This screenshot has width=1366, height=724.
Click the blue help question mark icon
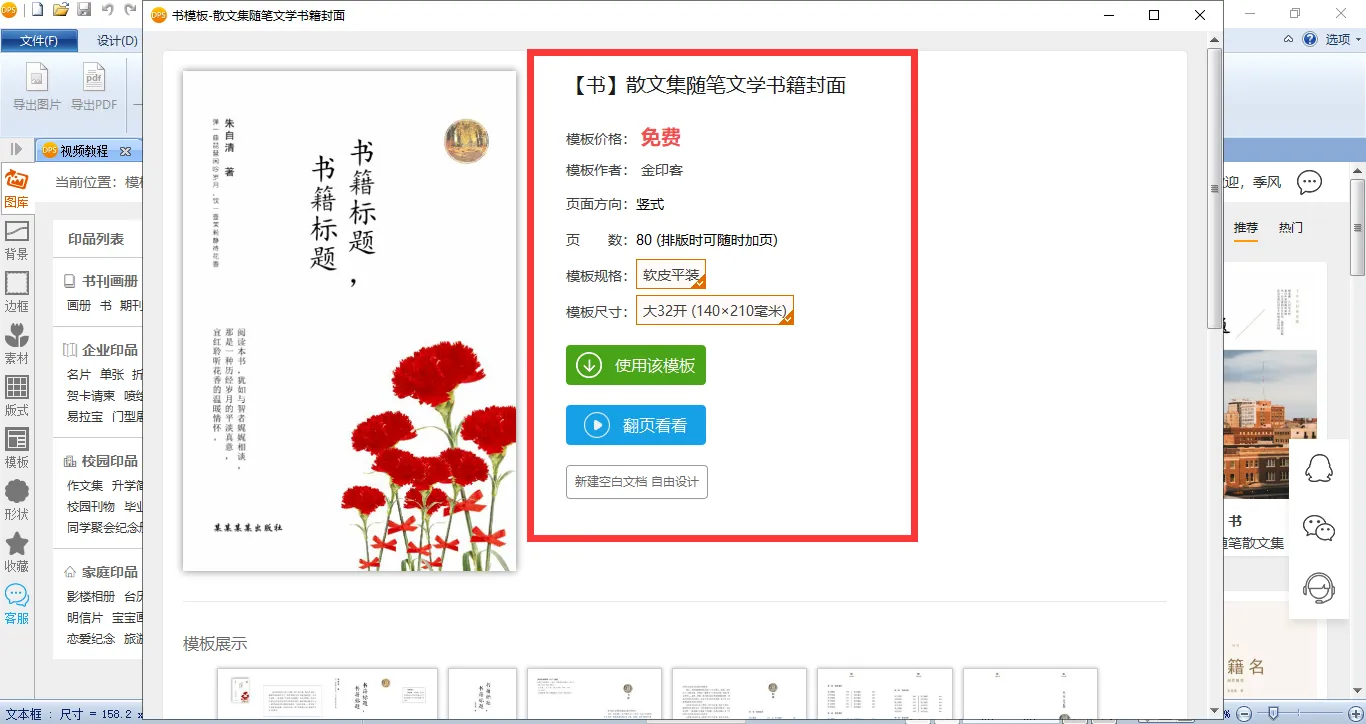coord(1311,39)
